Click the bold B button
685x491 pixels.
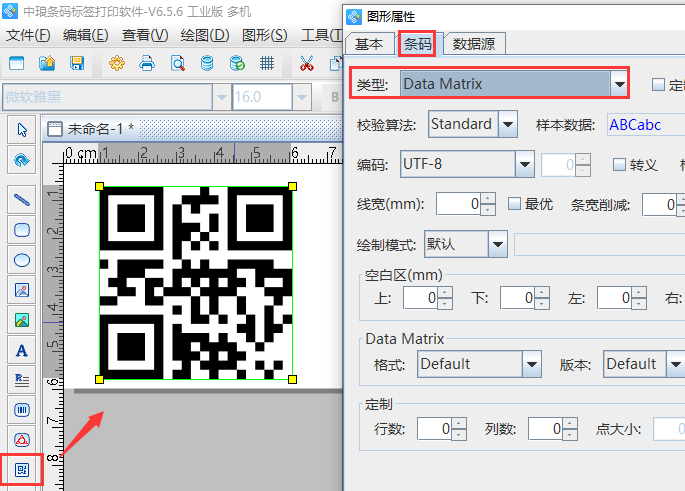[x=335, y=97]
